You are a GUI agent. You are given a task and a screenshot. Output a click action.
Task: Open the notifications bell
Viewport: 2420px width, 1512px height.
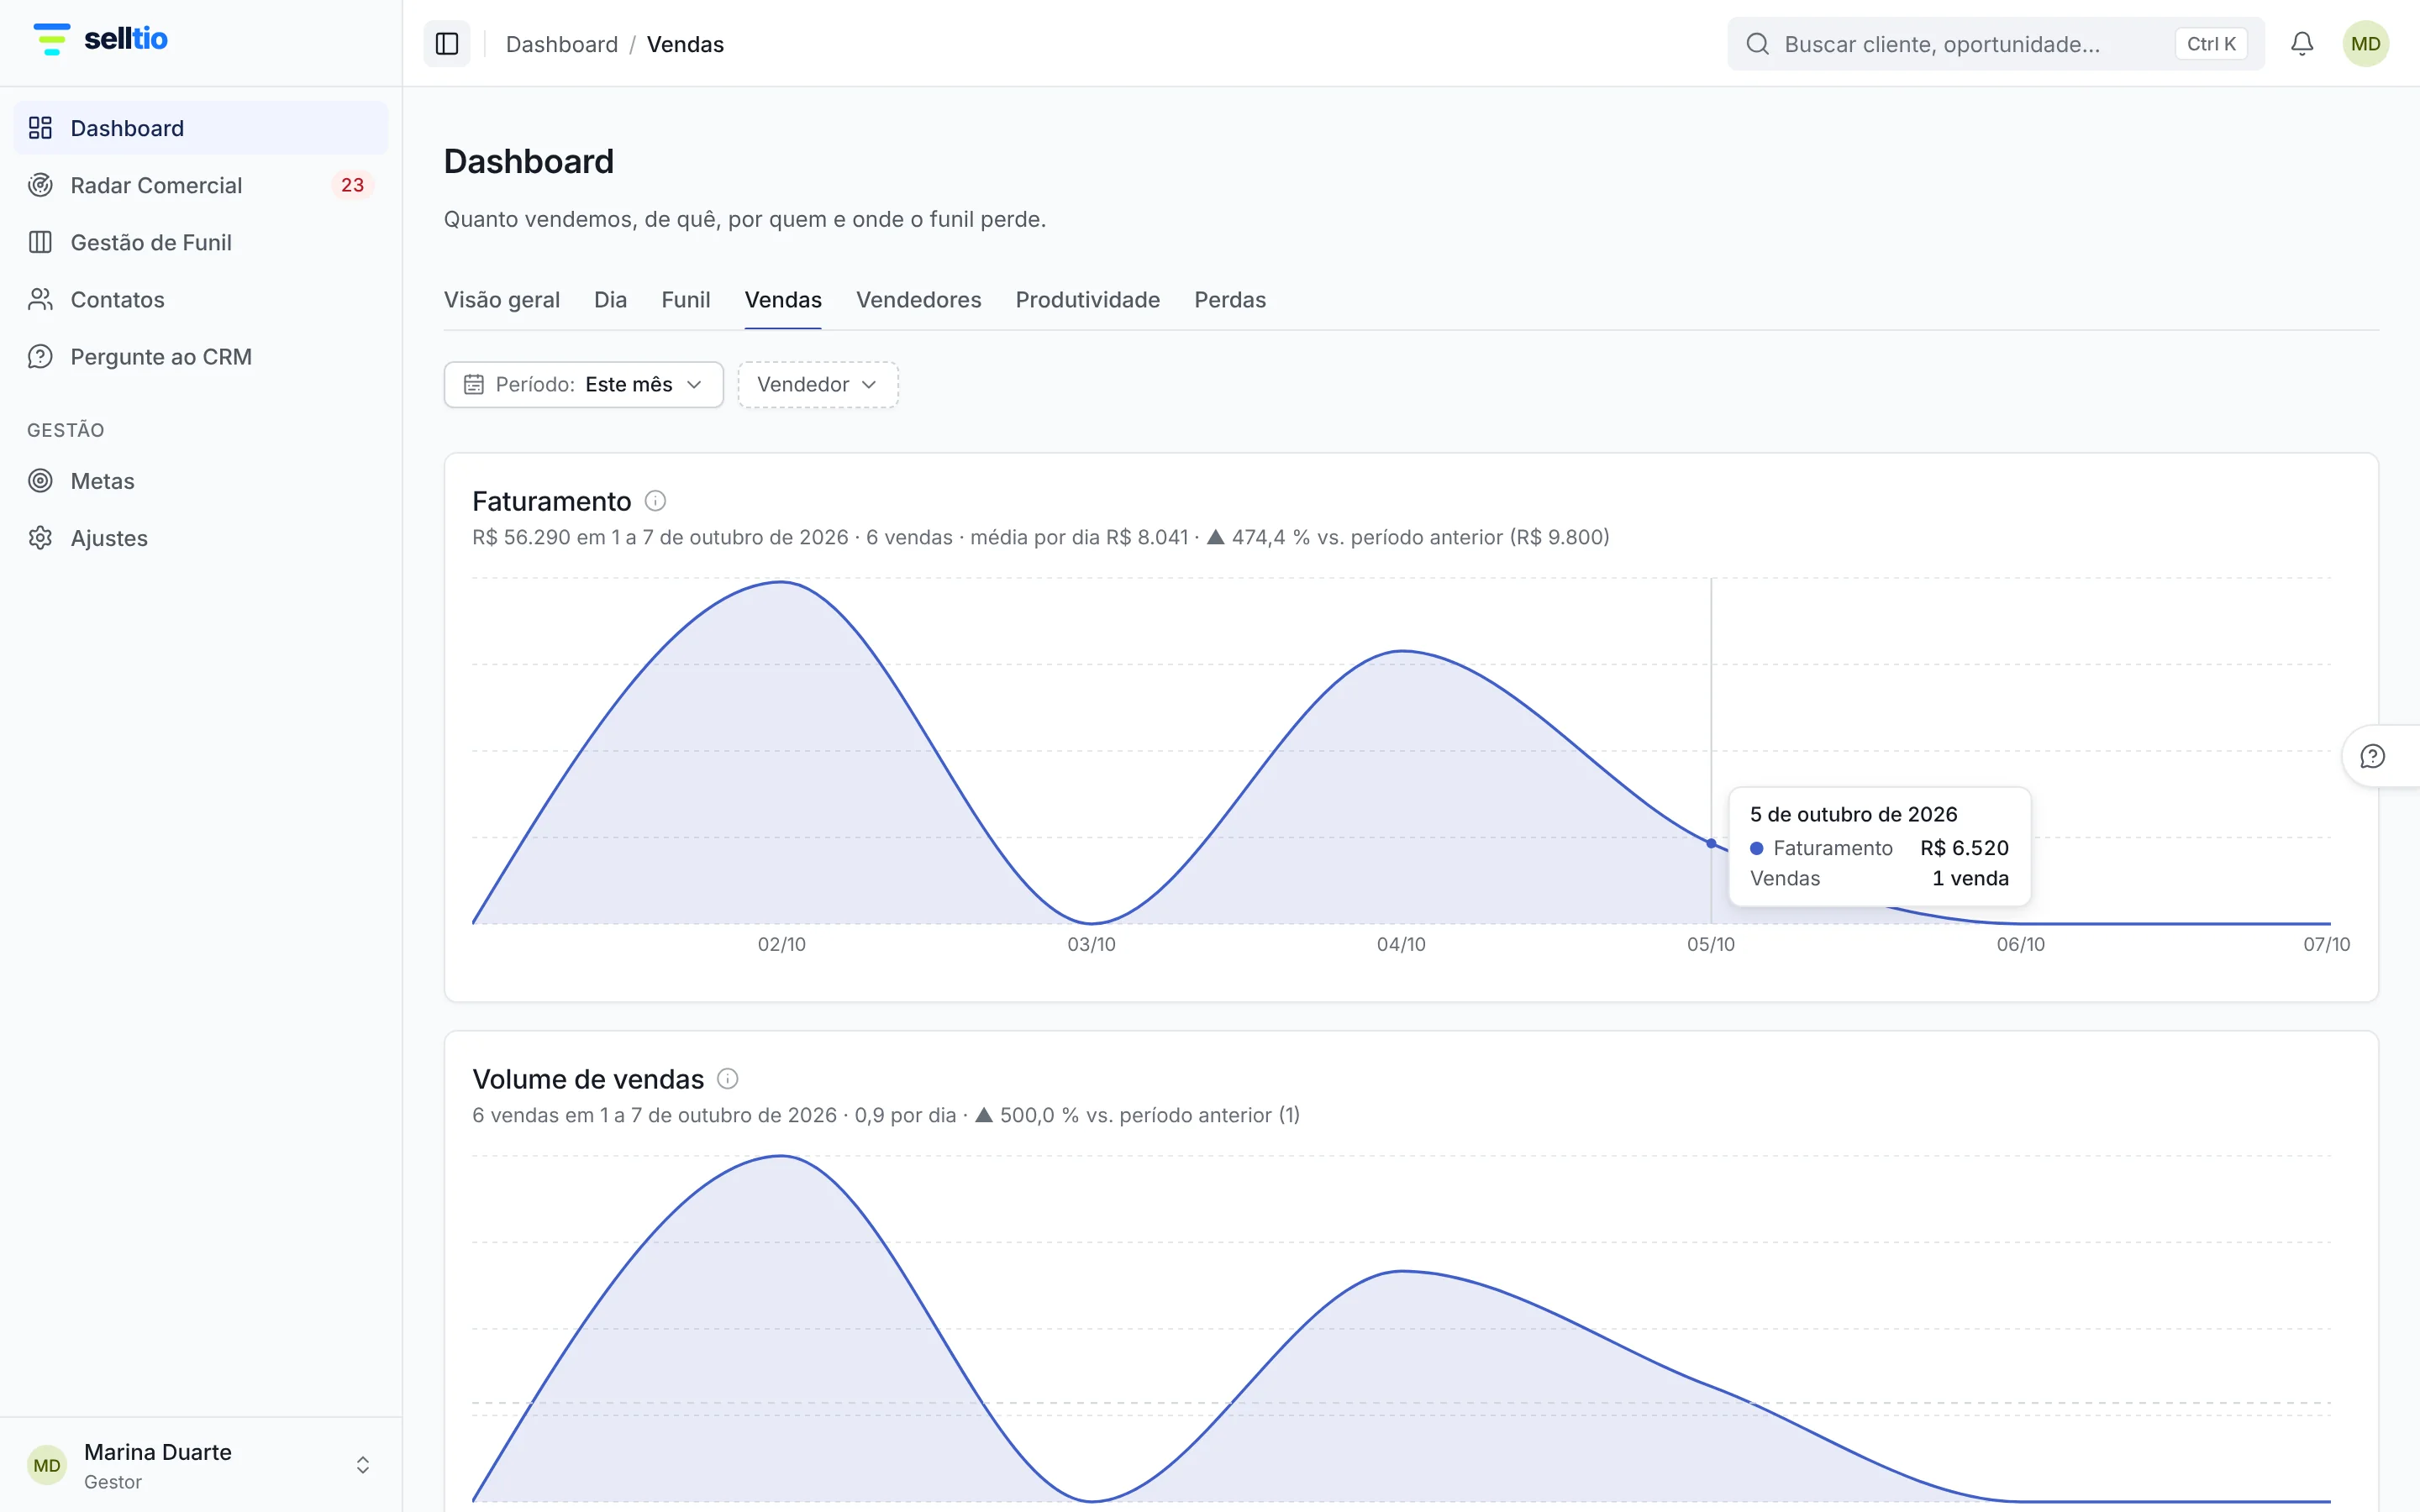(2302, 44)
